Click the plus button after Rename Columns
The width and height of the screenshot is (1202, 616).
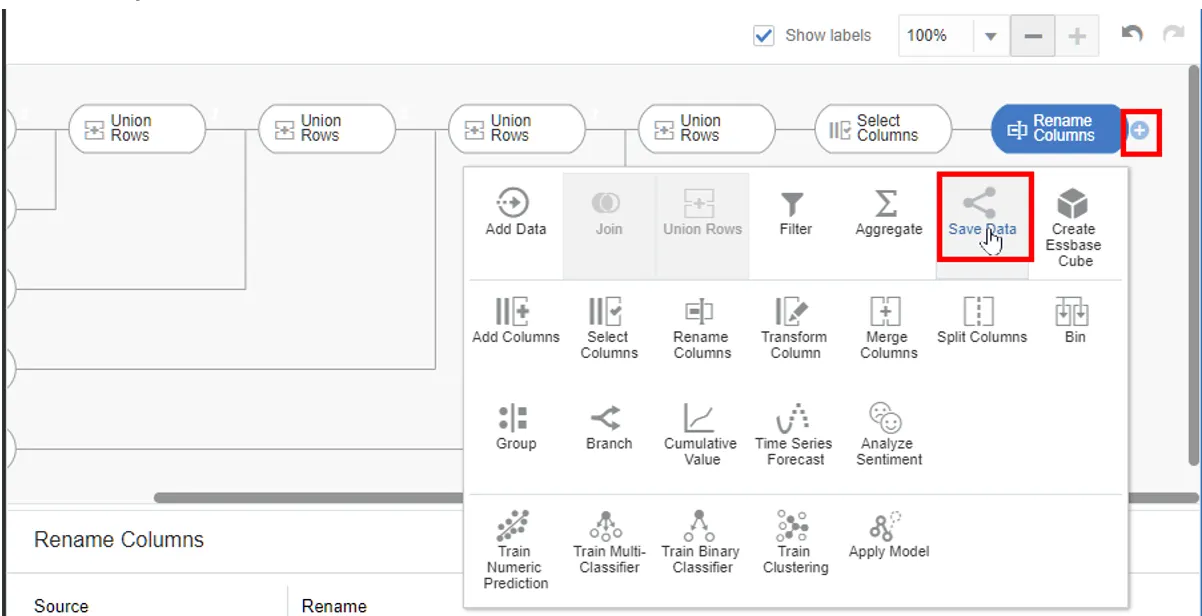coord(1140,130)
